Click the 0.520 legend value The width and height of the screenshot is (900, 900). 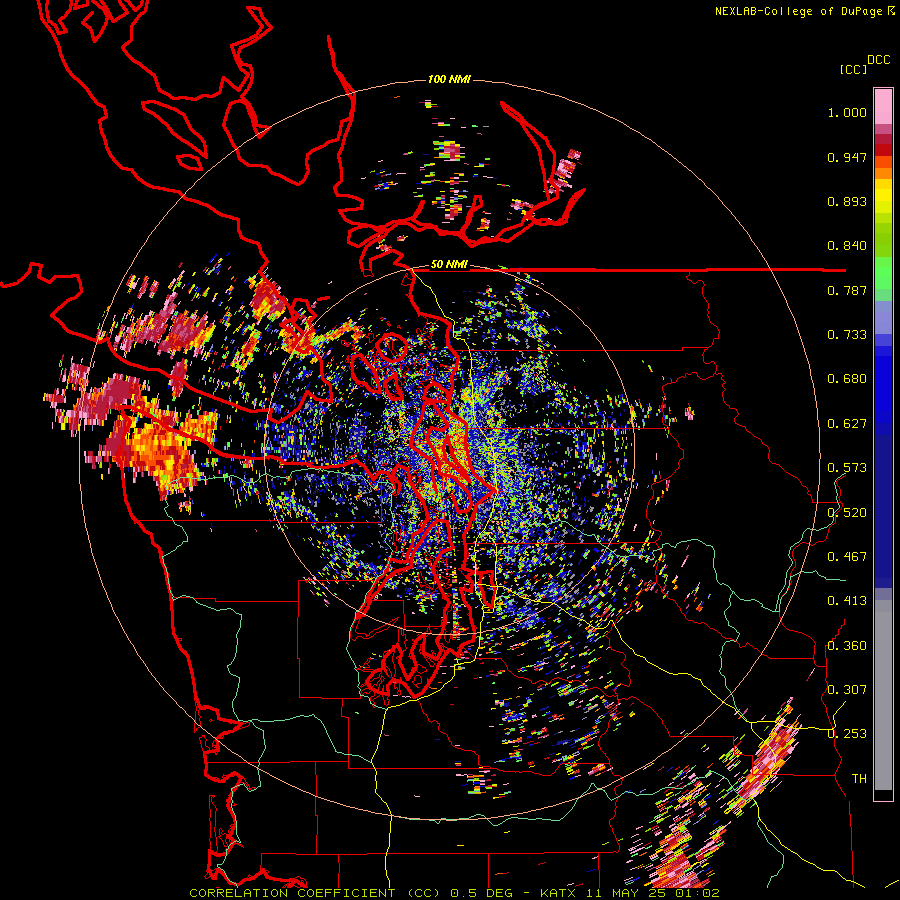coord(847,512)
